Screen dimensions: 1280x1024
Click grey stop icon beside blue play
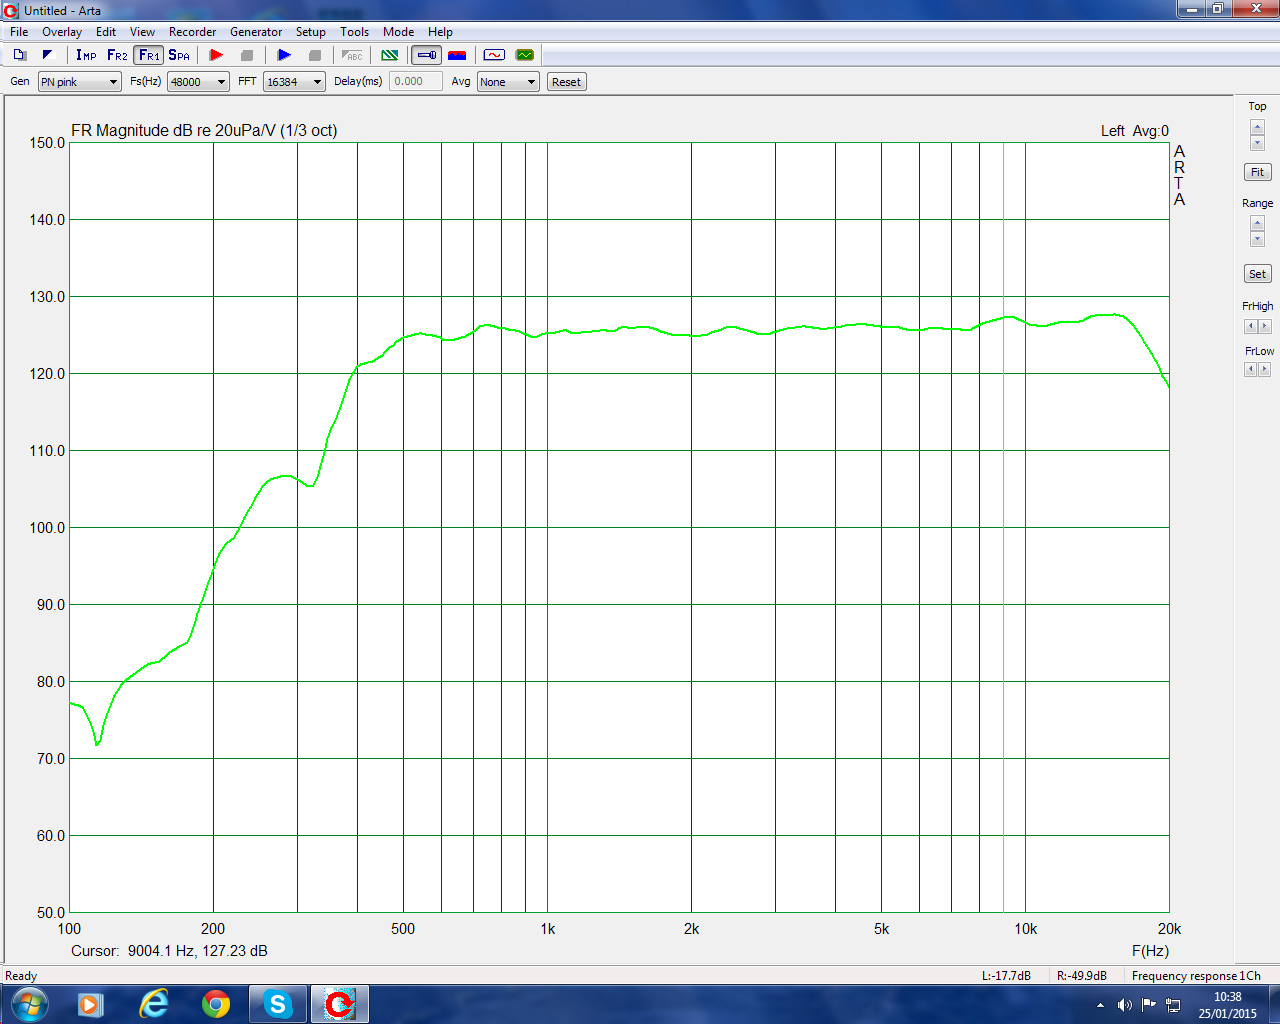click(315, 55)
